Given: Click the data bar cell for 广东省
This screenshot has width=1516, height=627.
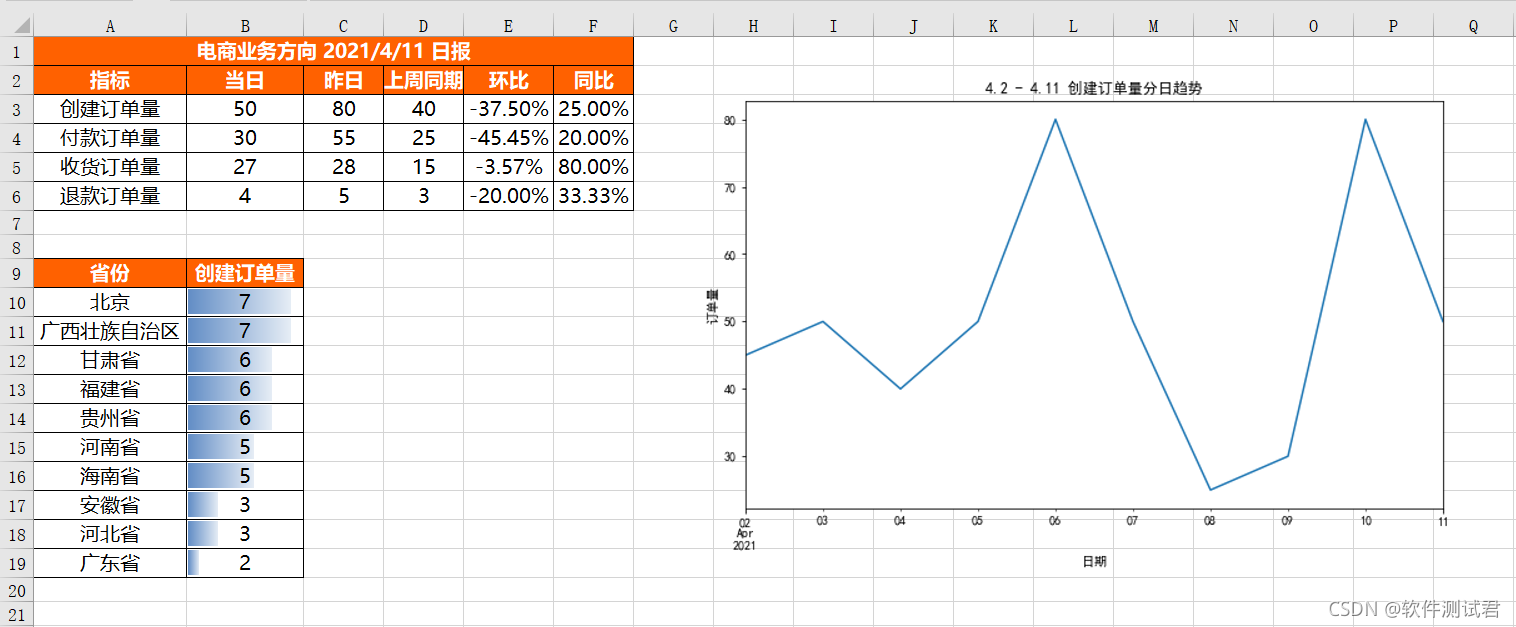Looking at the screenshot, I should 245,563.
